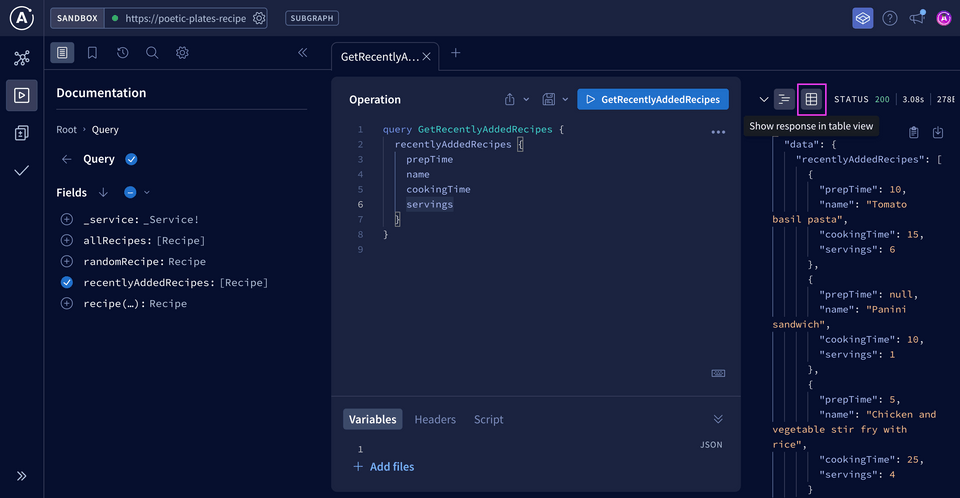Image resolution: width=960 pixels, height=498 pixels.
Task: Open Explorer settings gear icon
Action: pos(182,53)
